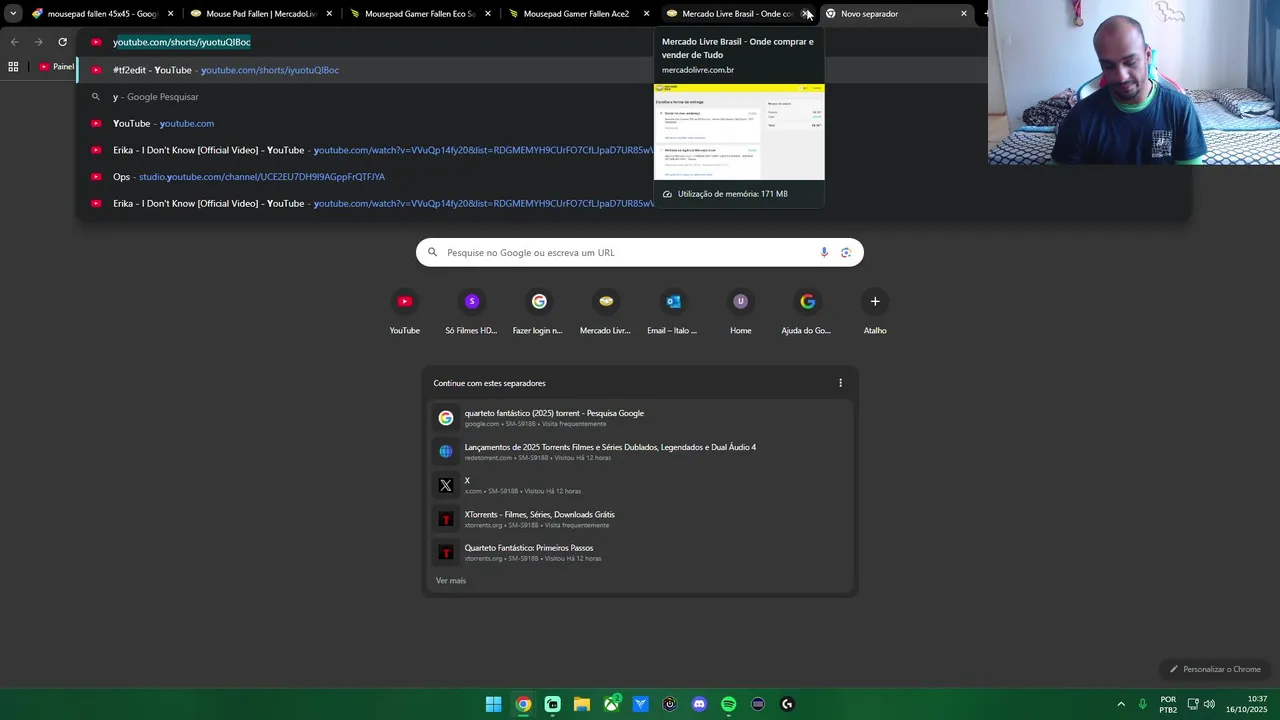Open 'Lançamentos de 2025 Torrents Filmes e Séries'
Viewport: 1280px width, 720px height.
coord(640,451)
